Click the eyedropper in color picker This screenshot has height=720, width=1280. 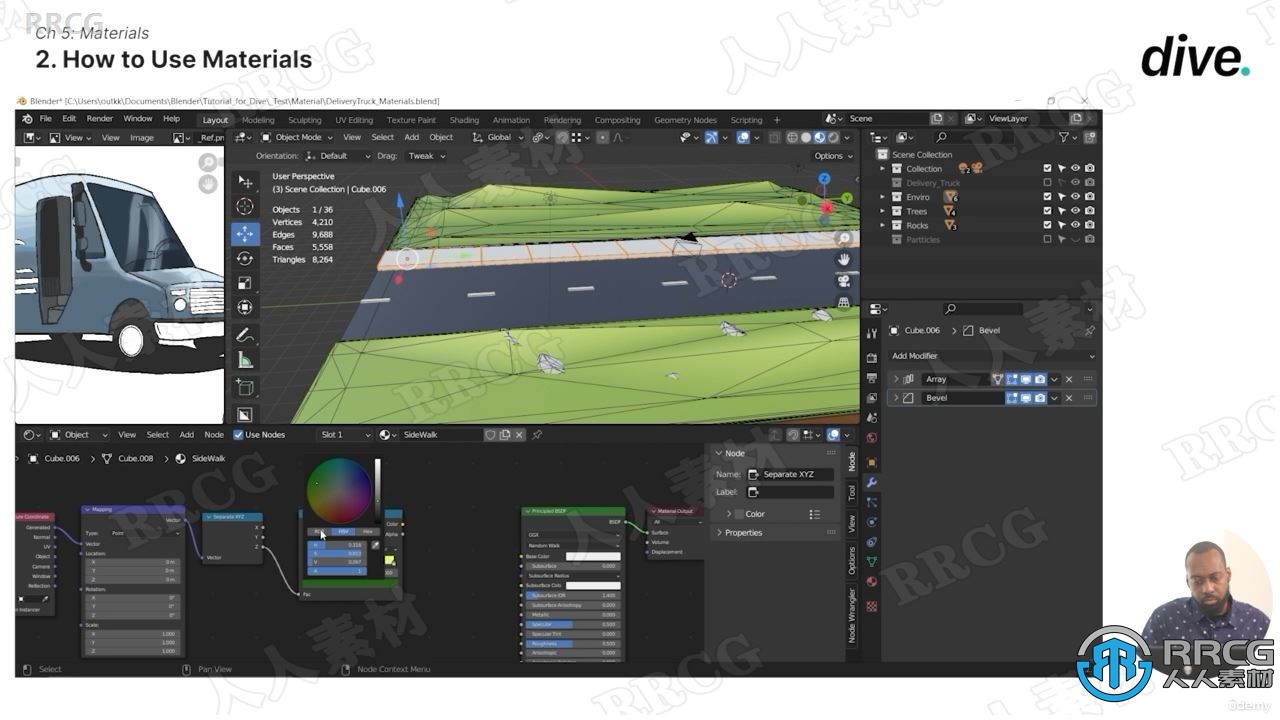375,545
